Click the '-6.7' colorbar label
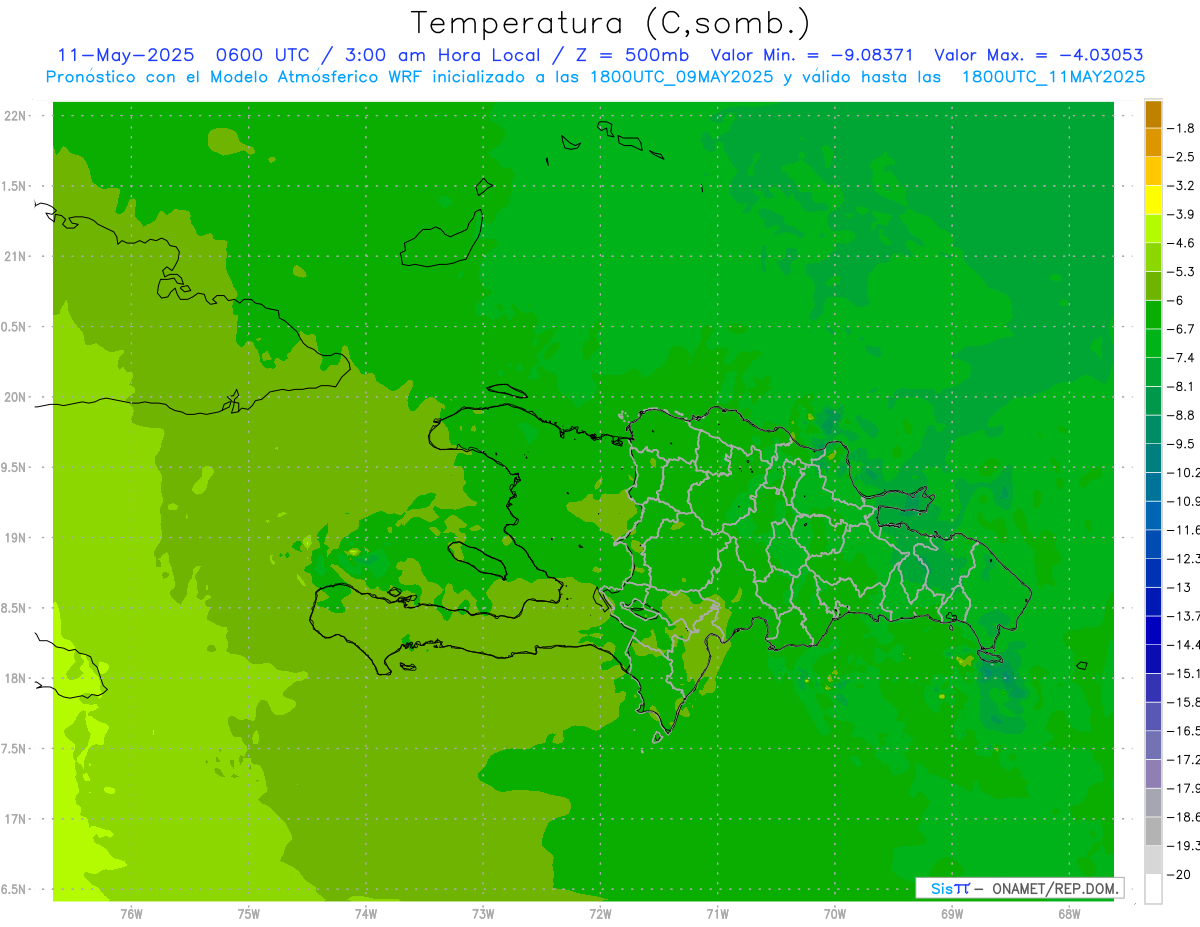 point(1182,329)
